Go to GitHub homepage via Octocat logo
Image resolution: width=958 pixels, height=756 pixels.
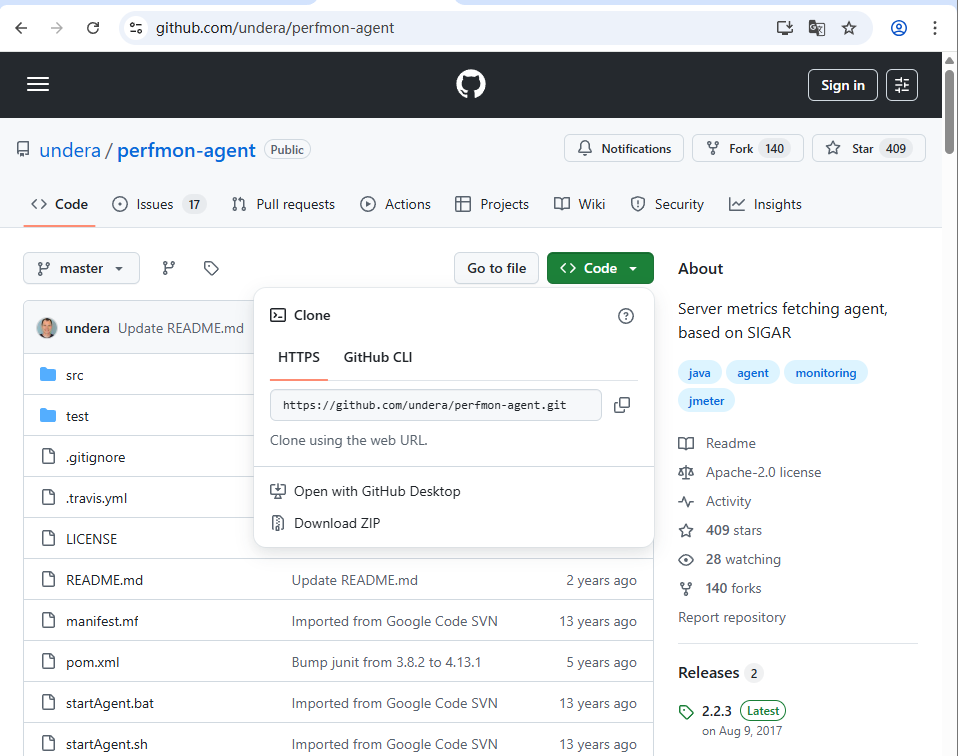click(471, 84)
